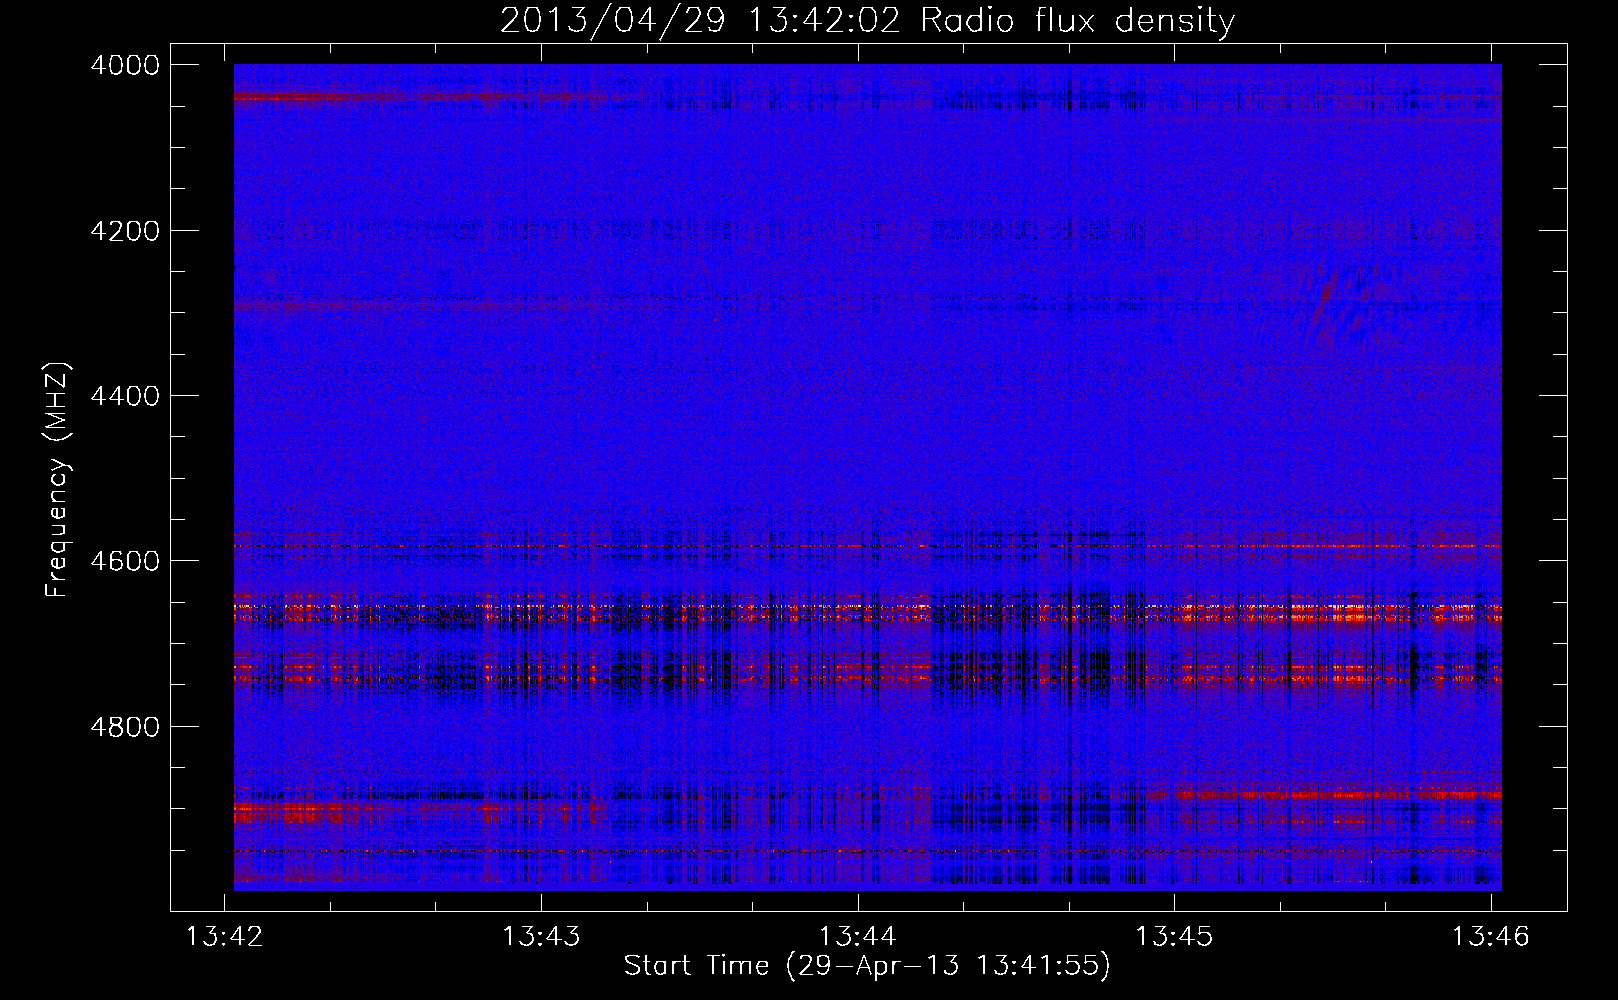This screenshot has height=1000, width=1618.
Task: Click the 4600 frequency tick label
Action: pos(125,561)
